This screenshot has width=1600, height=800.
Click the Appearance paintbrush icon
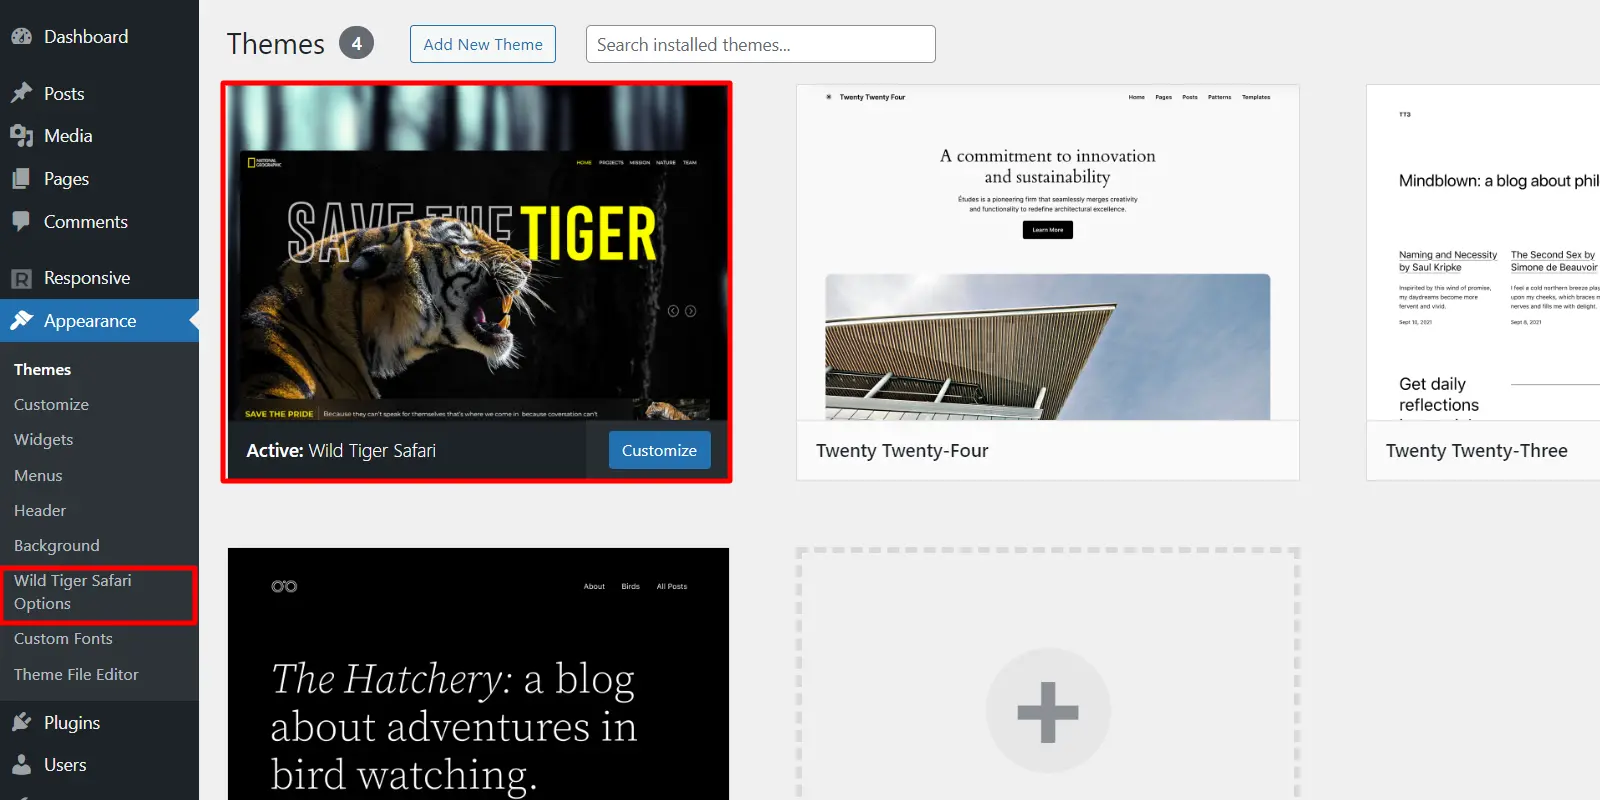(22, 320)
